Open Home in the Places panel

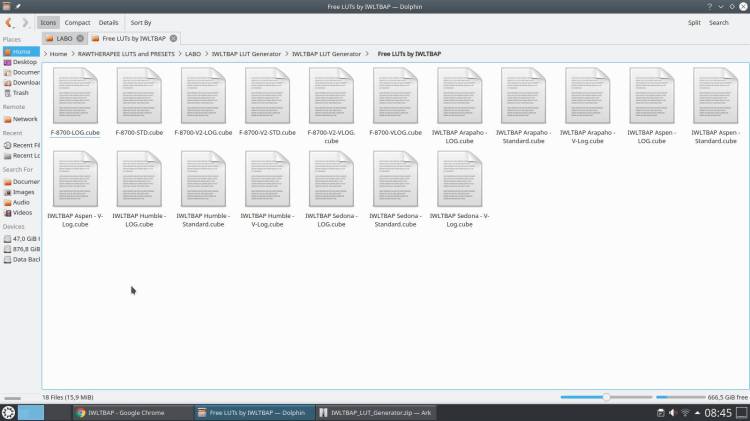click(x=21, y=51)
